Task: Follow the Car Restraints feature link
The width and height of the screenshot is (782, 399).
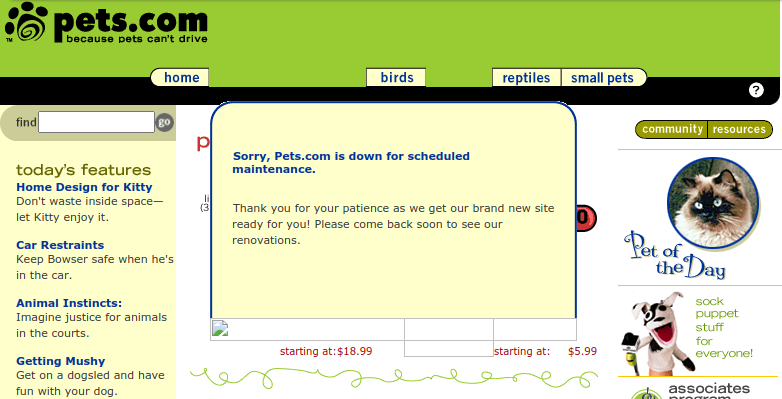Action: click(60, 245)
